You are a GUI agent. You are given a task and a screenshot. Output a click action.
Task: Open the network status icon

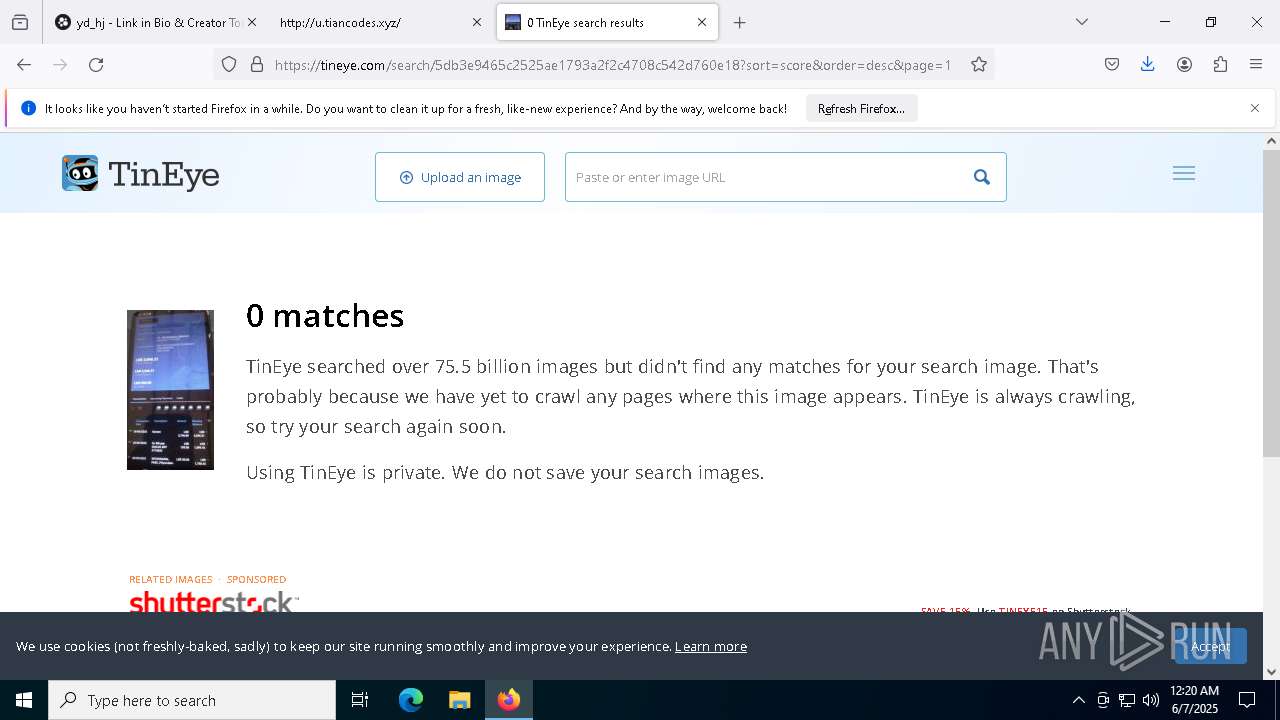tap(1127, 700)
